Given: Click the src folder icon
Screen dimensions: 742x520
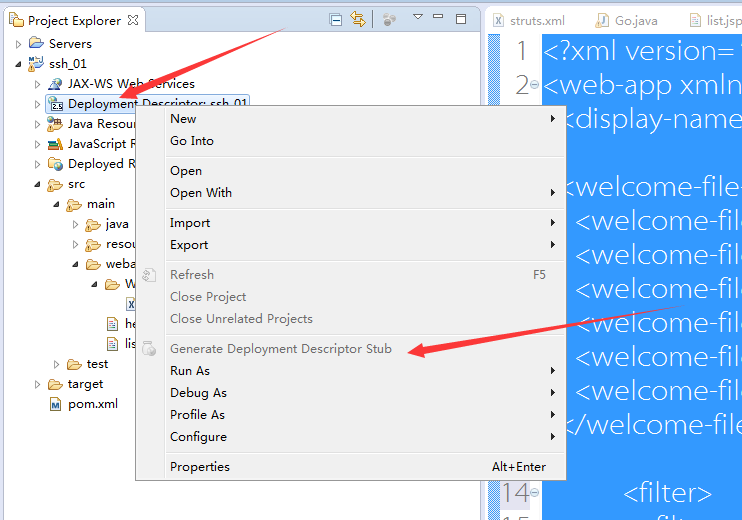Looking at the screenshot, I should coord(55,185).
